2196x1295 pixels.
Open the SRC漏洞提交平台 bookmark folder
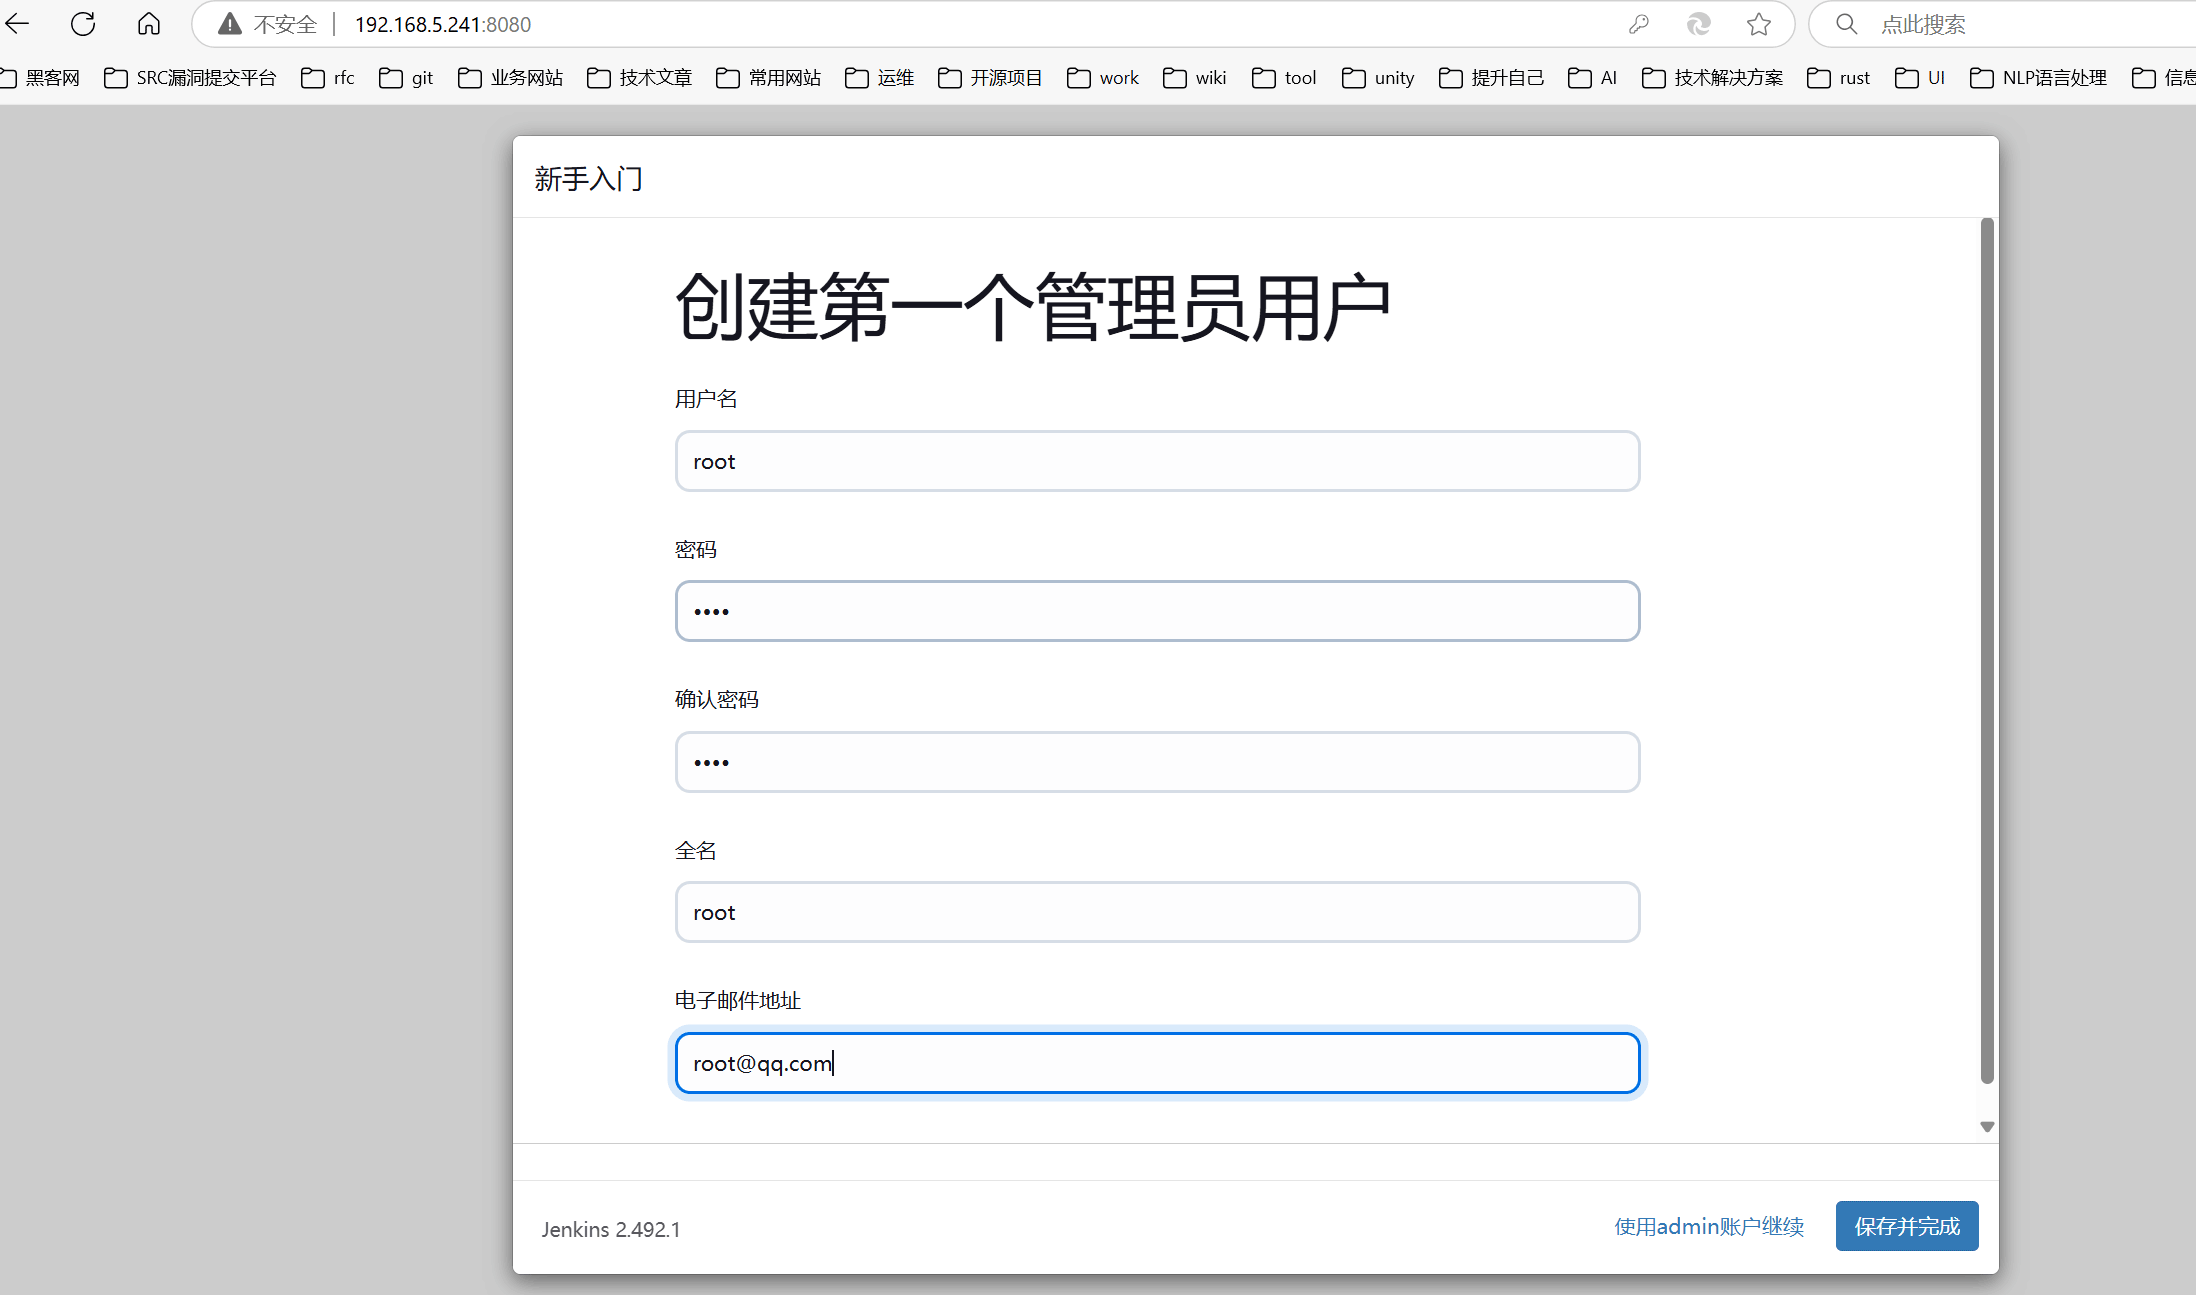point(190,78)
